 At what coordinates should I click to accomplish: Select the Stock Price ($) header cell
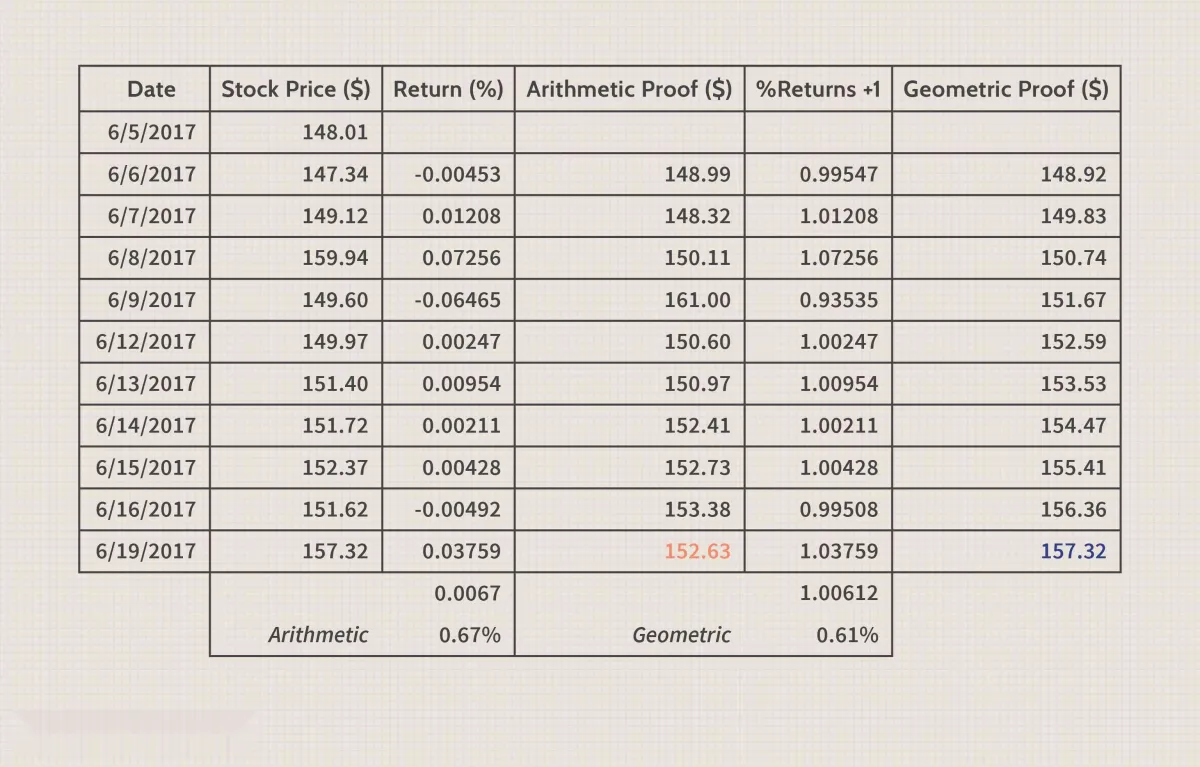[x=295, y=89]
